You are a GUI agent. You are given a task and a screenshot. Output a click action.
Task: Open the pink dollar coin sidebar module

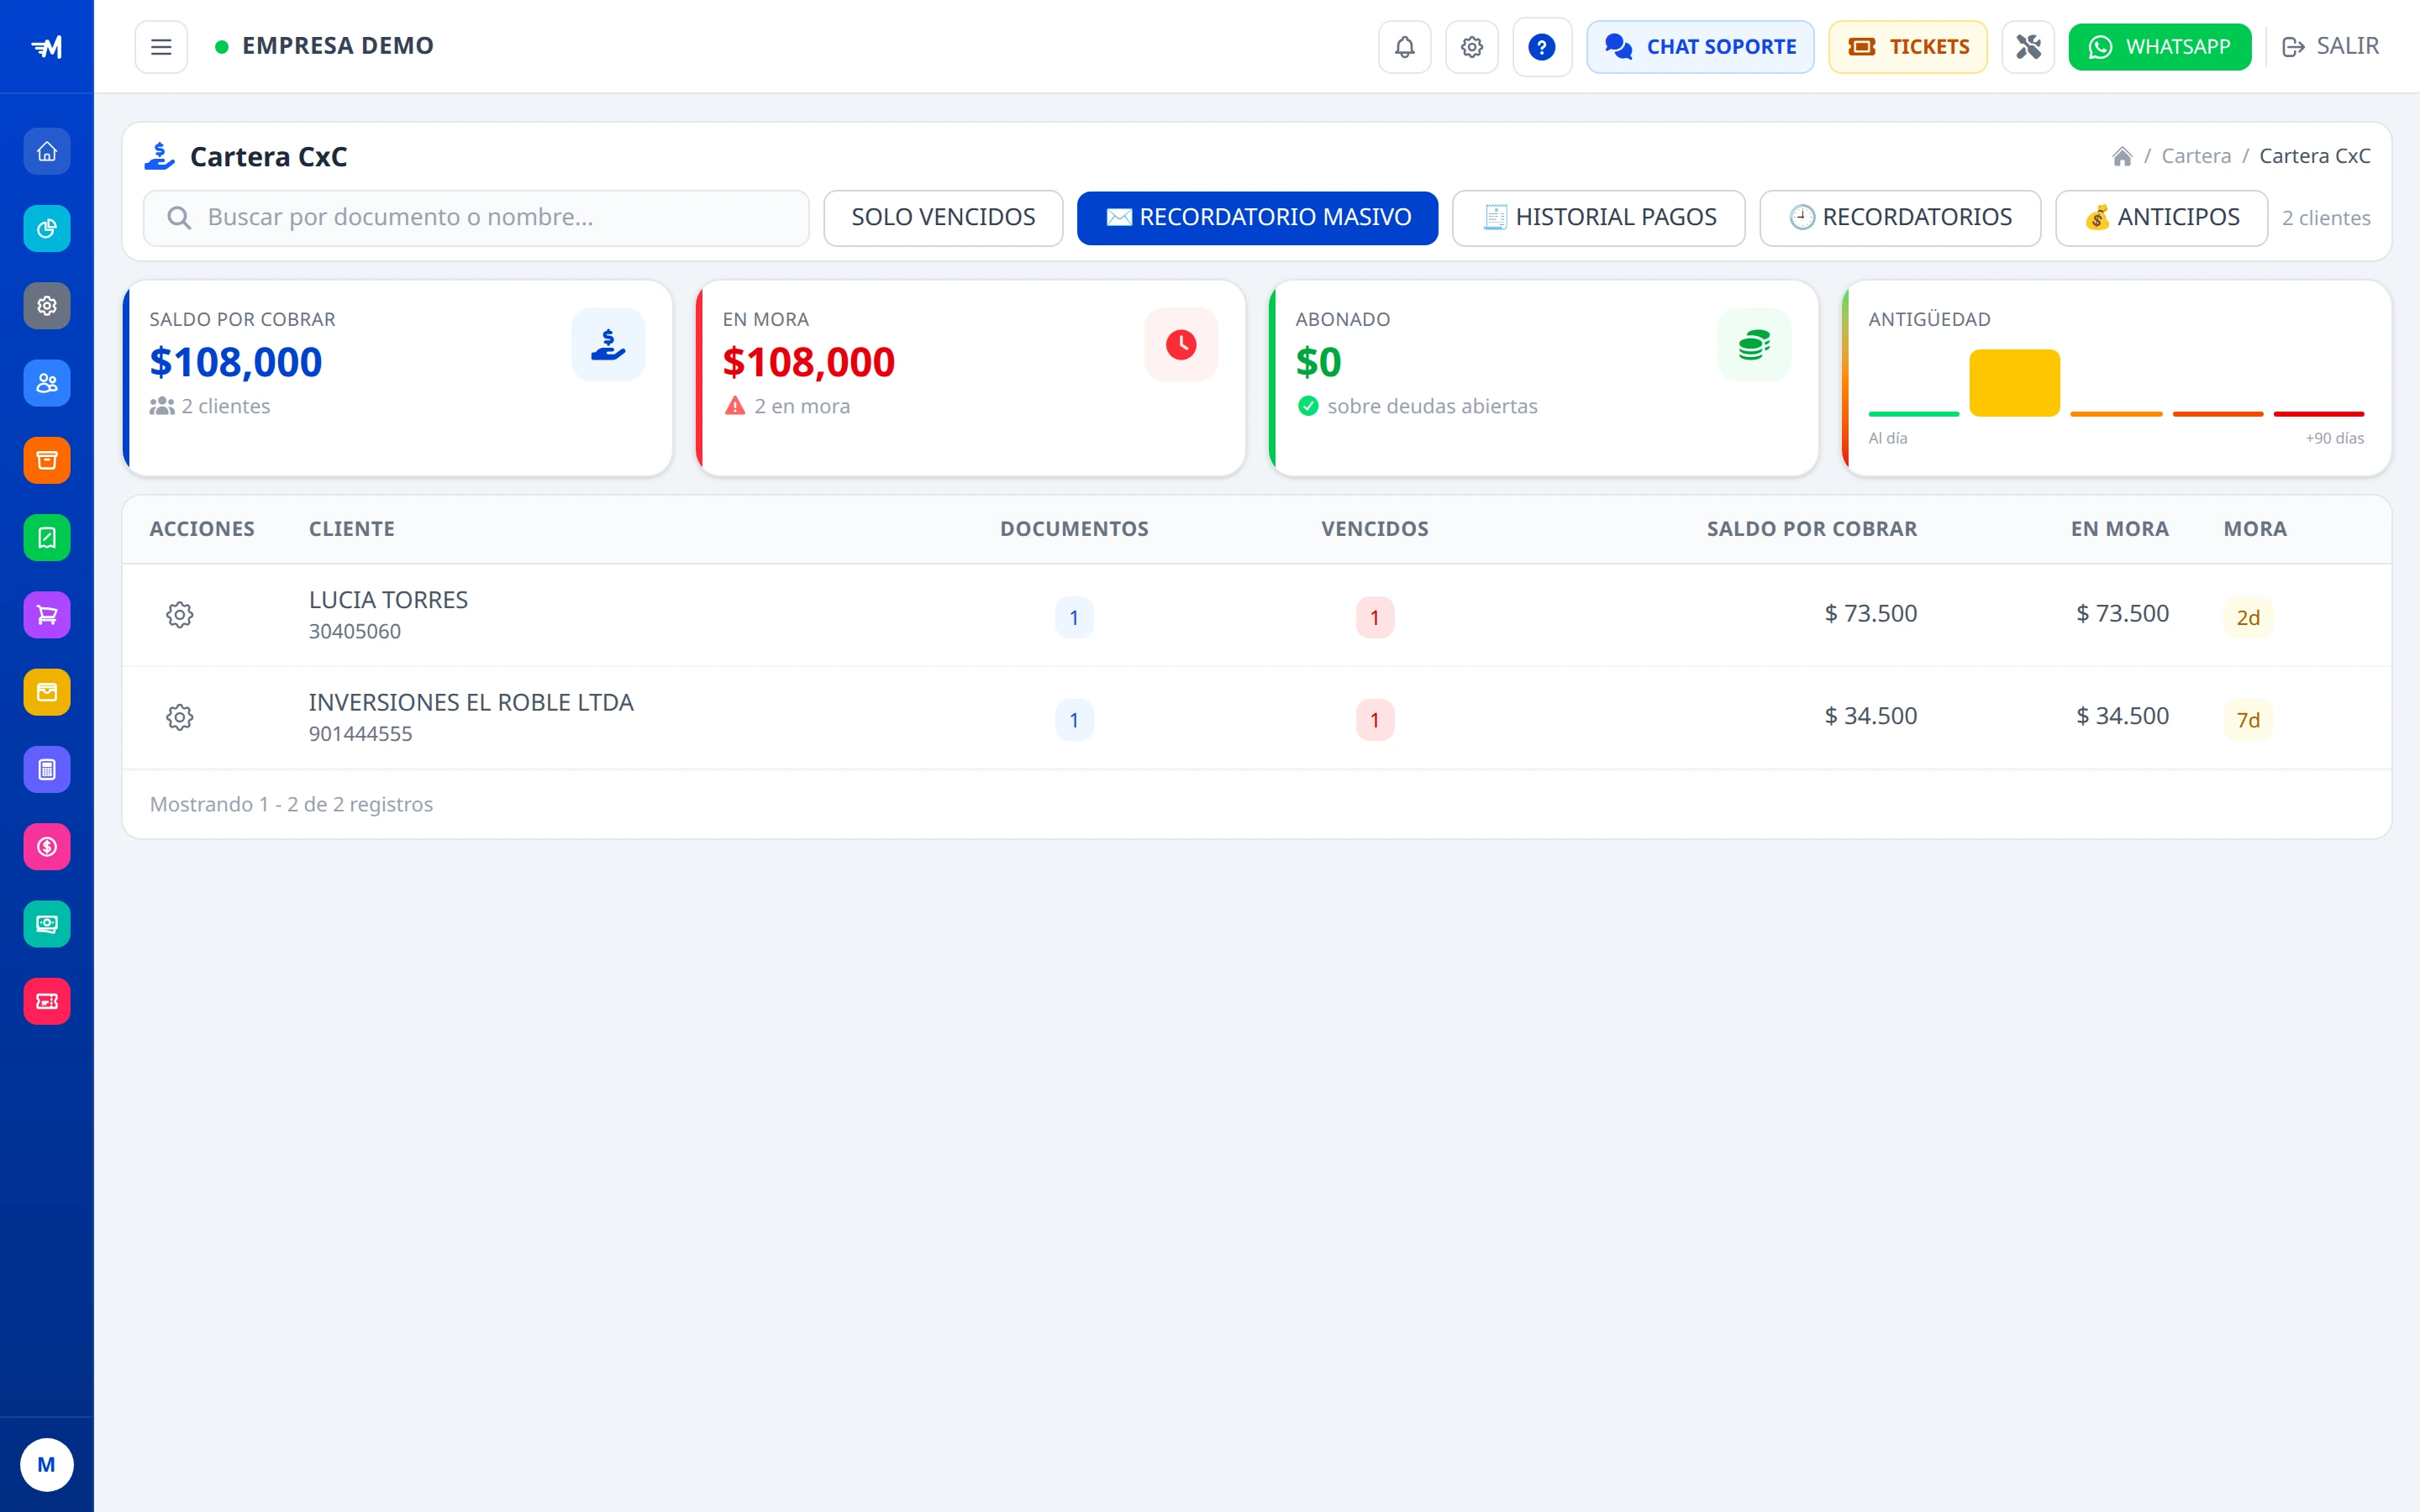tap(47, 847)
